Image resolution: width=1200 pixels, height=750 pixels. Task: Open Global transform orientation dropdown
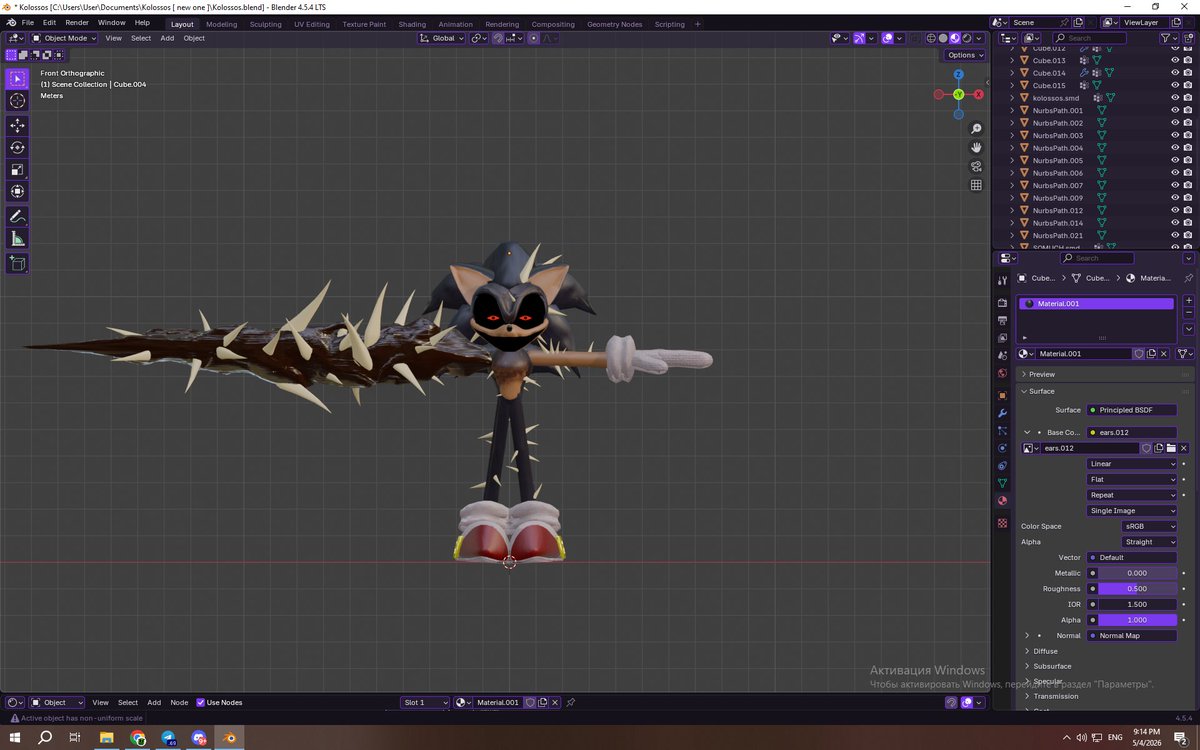coord(441,38)
